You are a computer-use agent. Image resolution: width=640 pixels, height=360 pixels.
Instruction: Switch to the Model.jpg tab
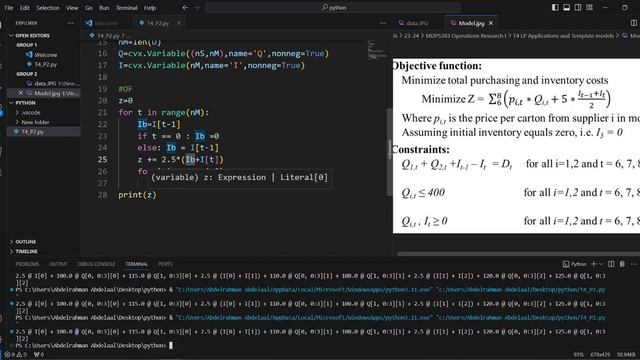[x=471, y=23]
